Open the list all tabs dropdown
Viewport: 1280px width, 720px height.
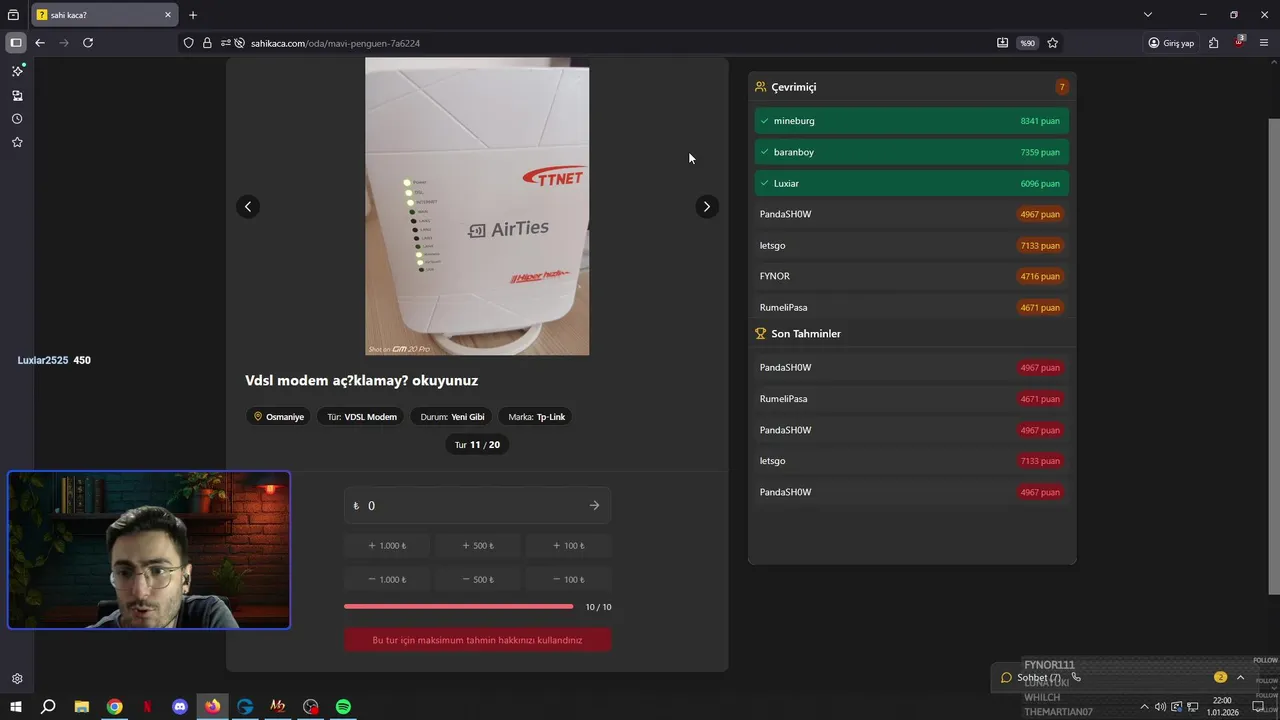click(1148, 15)
